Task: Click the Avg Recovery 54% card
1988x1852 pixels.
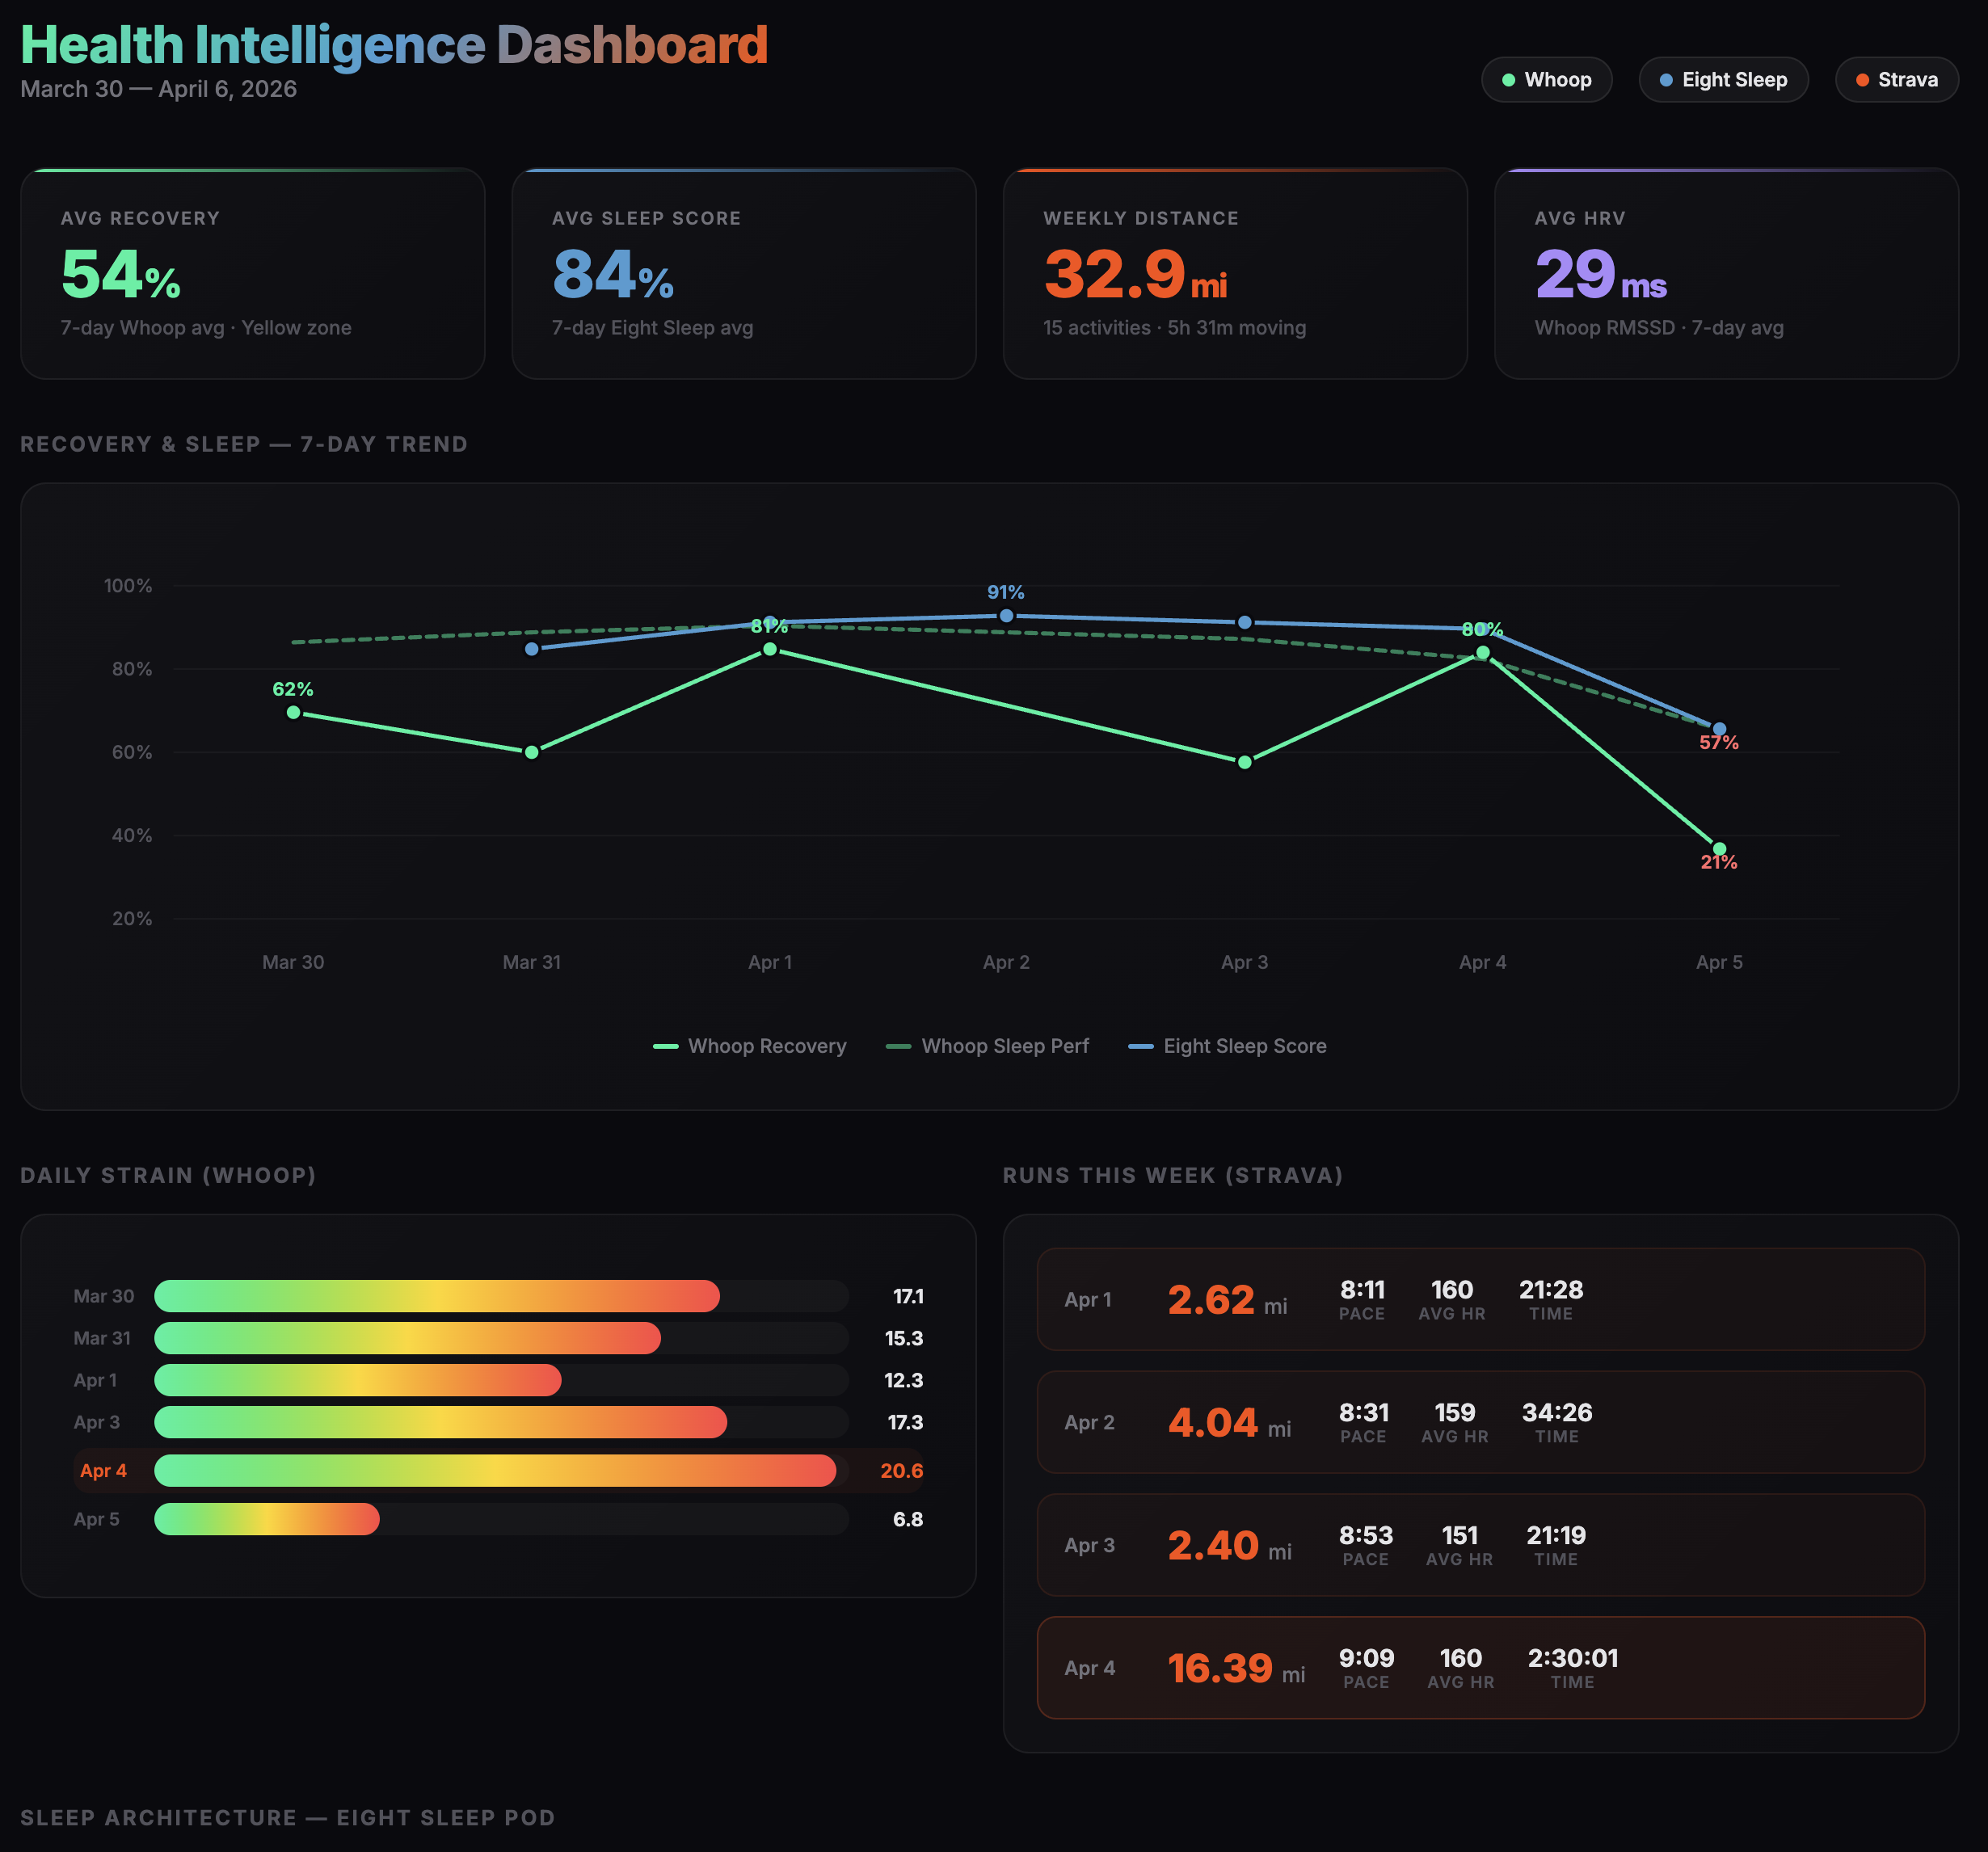Action: click(x=253, y=273)
